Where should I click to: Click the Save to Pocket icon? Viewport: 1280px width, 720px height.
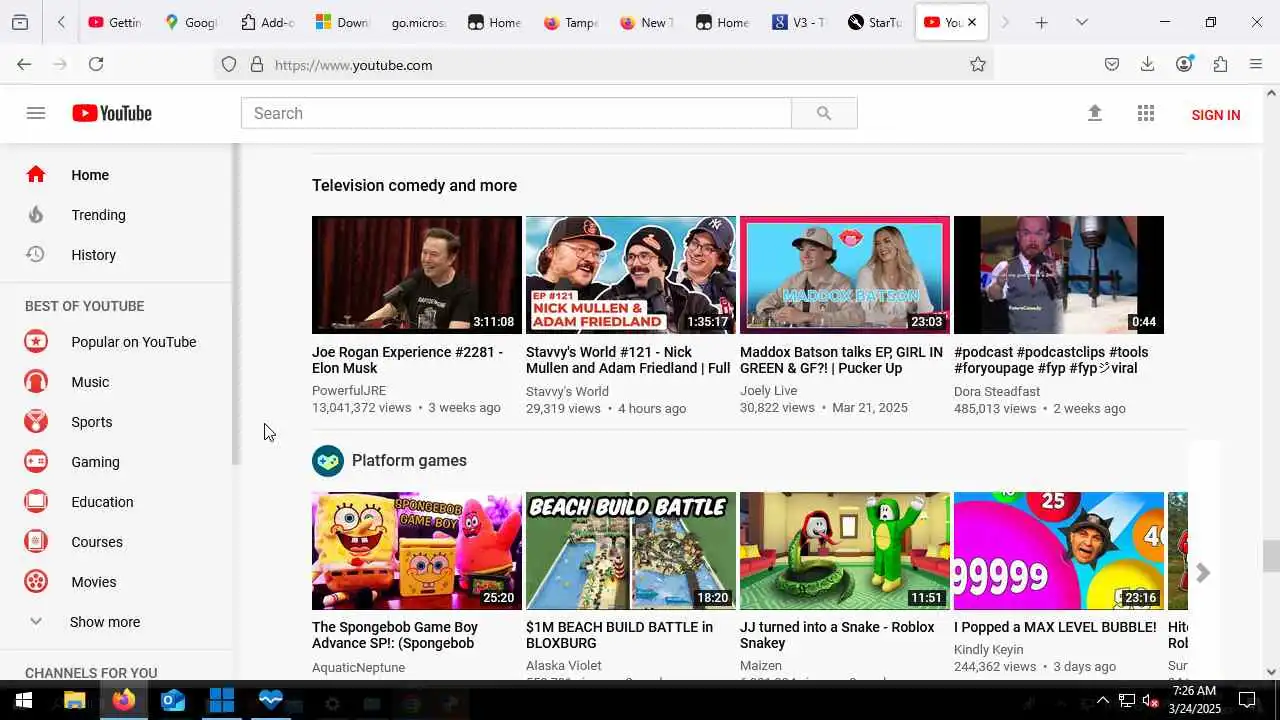tap(1112, 64)
